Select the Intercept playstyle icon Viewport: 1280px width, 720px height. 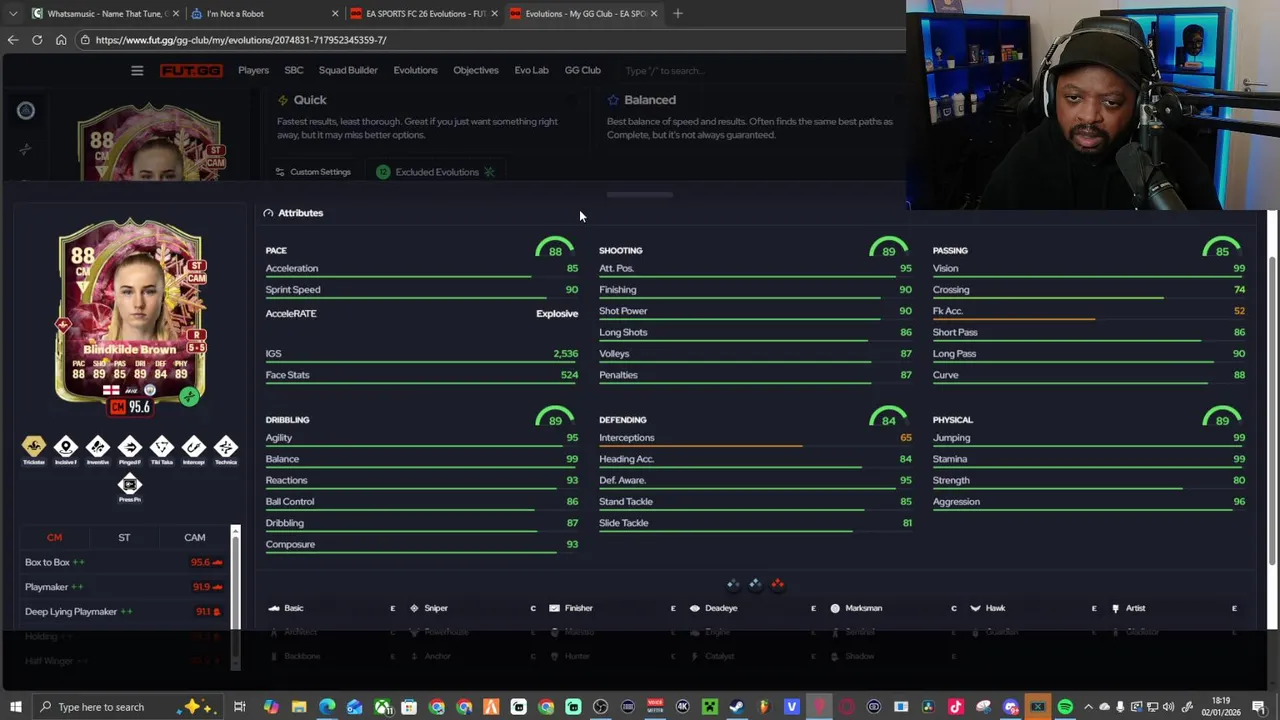tap(194, 447)
